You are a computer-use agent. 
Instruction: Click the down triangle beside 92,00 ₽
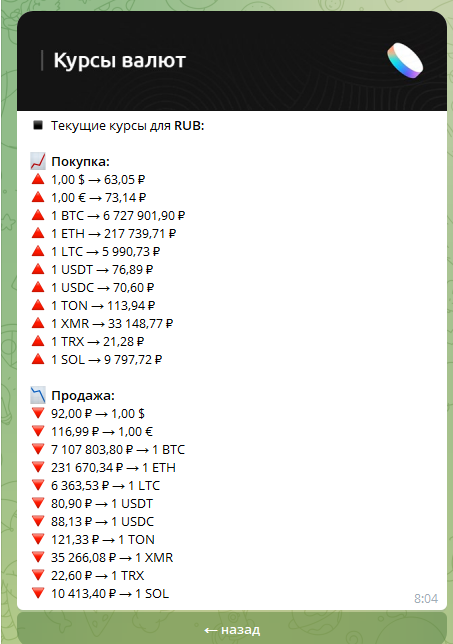[38, 413]
